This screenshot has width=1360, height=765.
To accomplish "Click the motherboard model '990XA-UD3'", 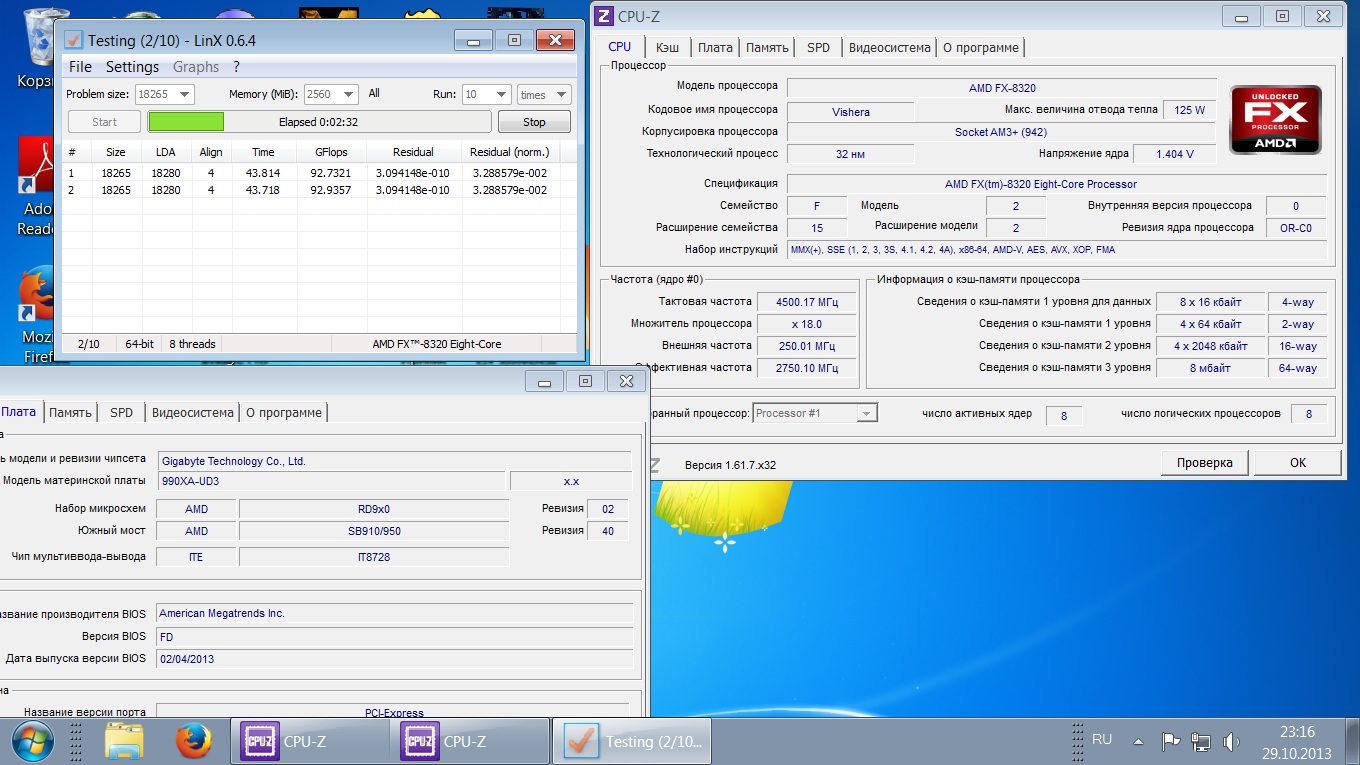I will point(332,481).
